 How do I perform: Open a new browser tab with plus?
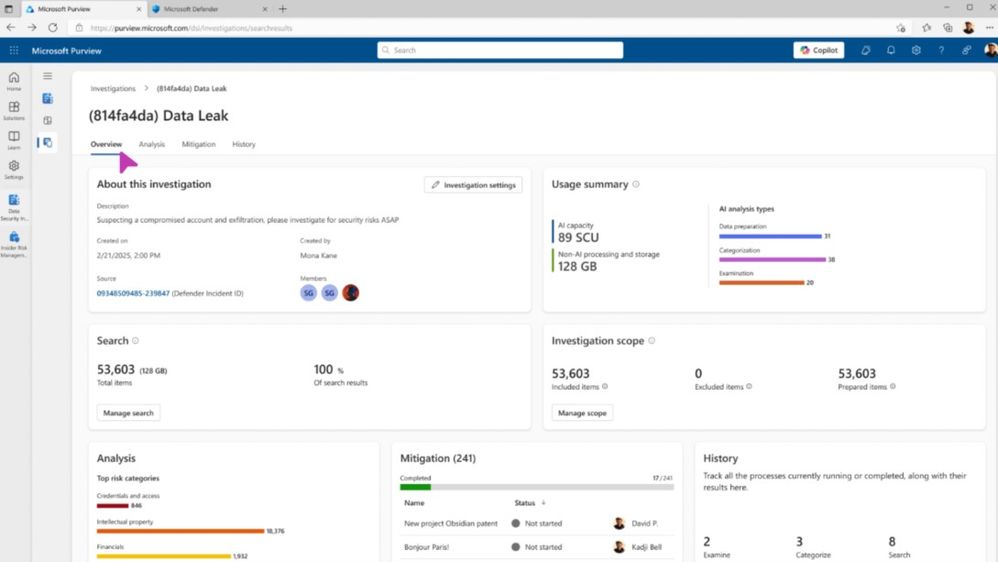283,9
